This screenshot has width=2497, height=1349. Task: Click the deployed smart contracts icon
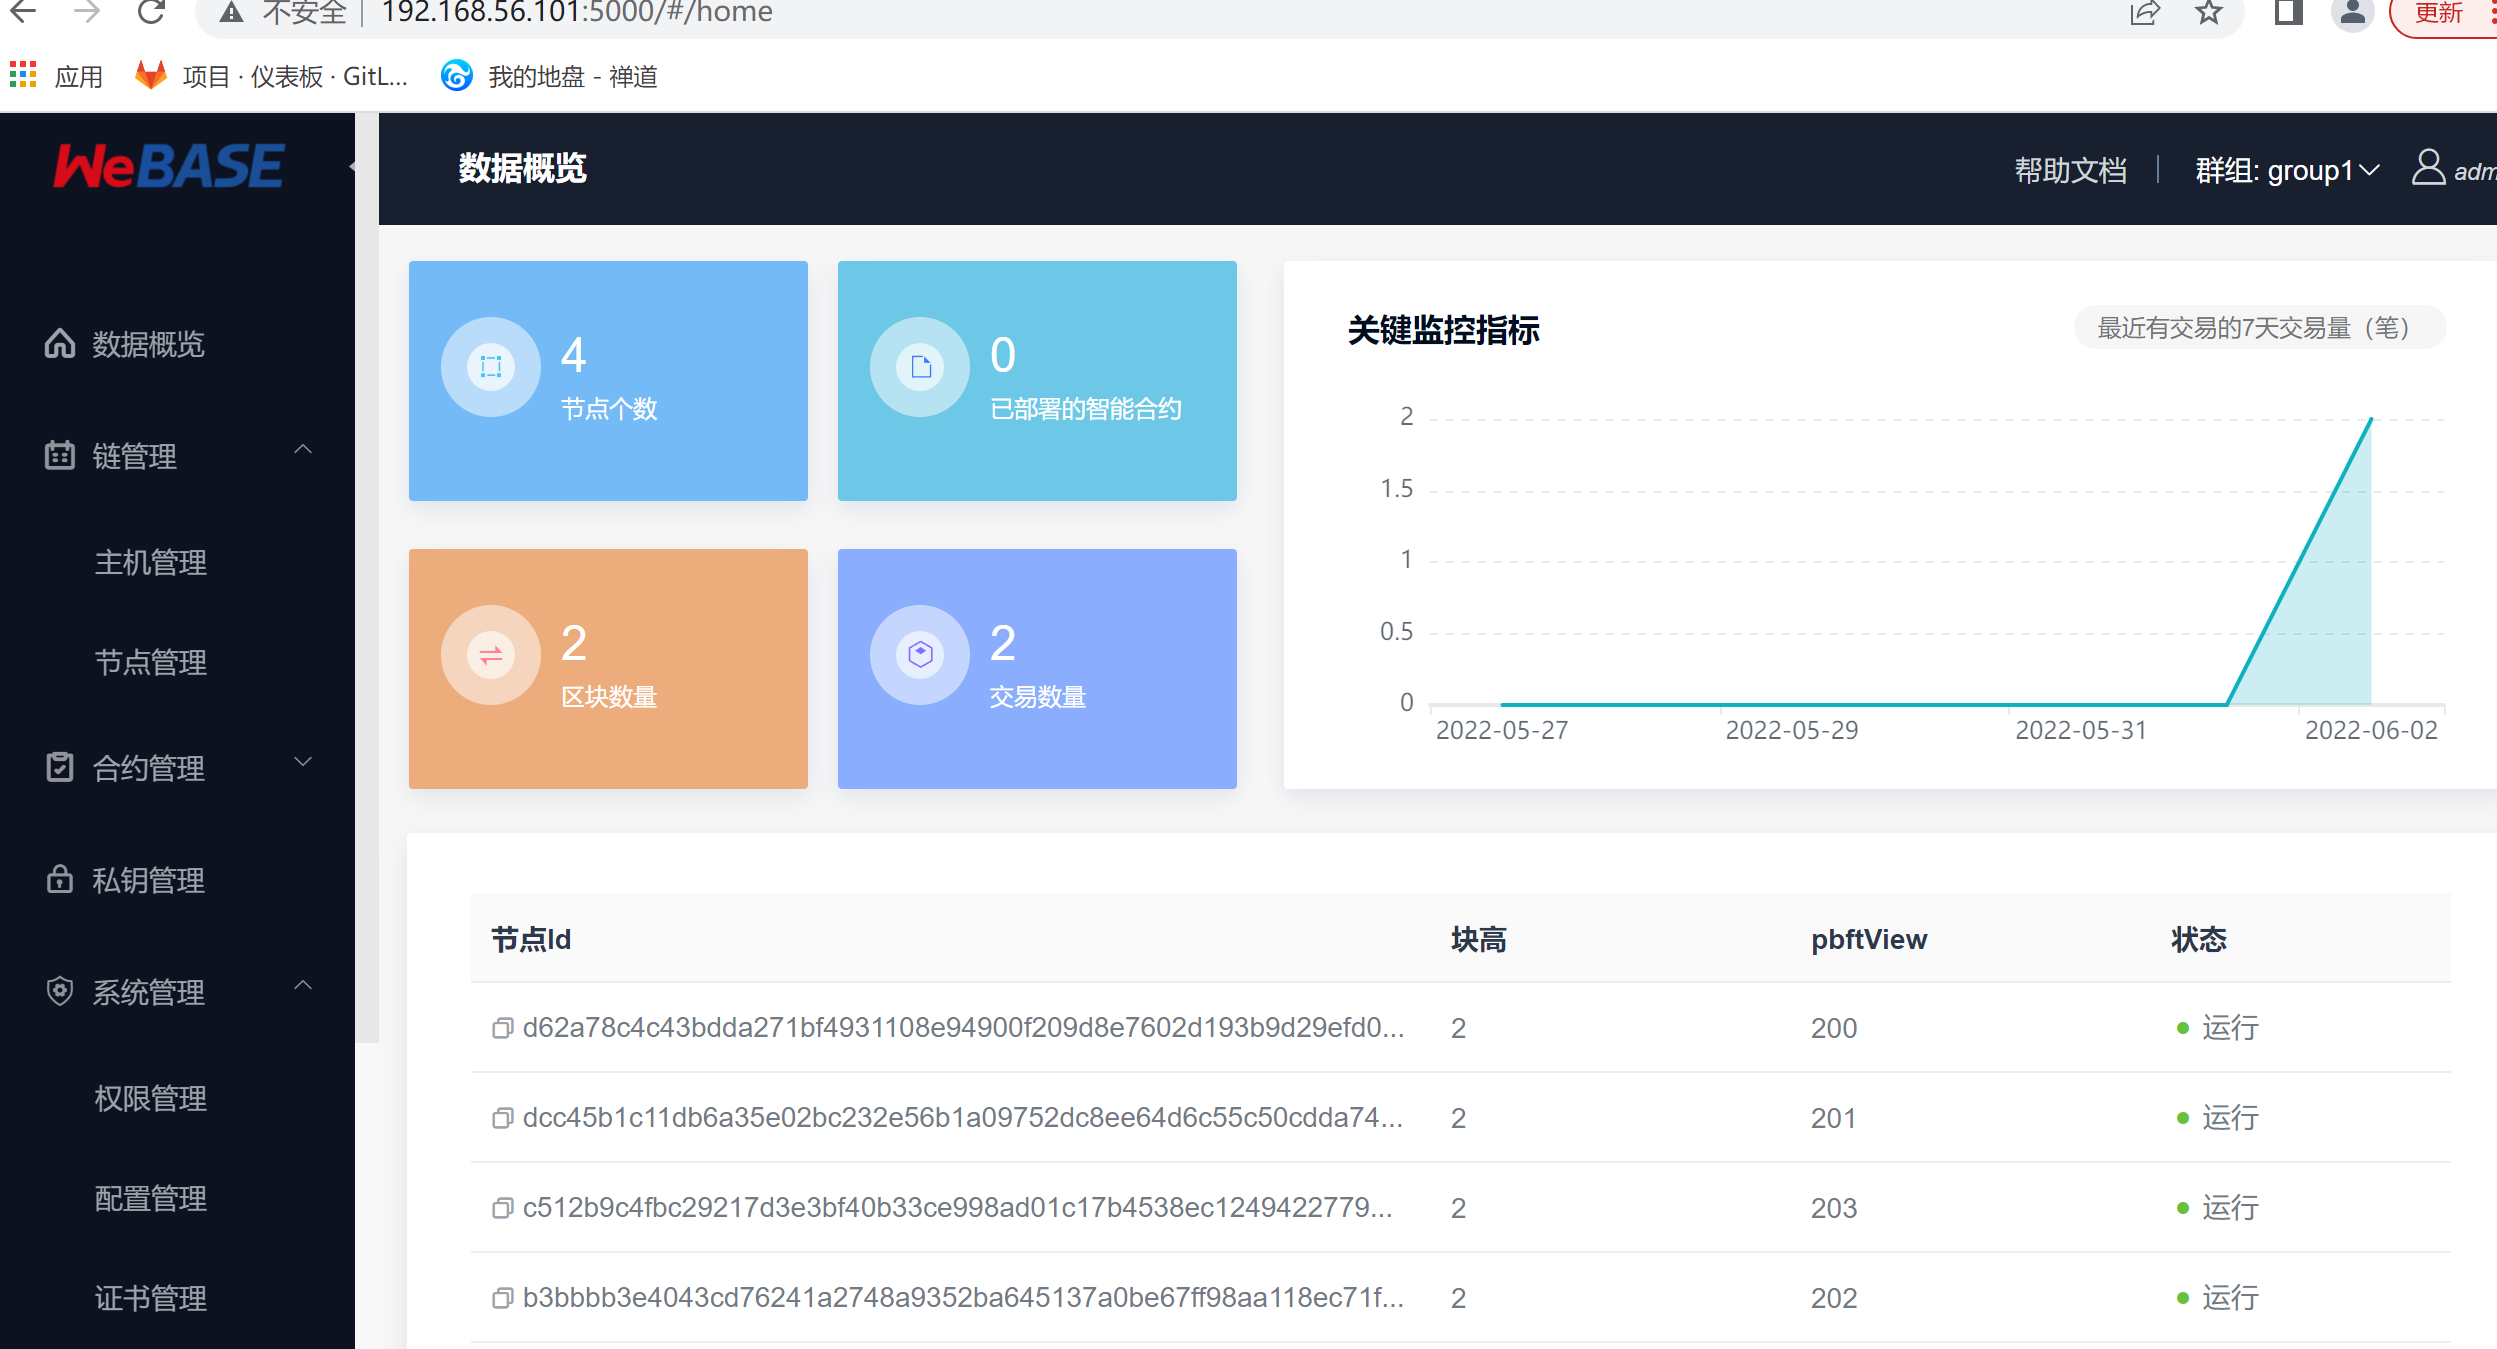pos(920,367)
